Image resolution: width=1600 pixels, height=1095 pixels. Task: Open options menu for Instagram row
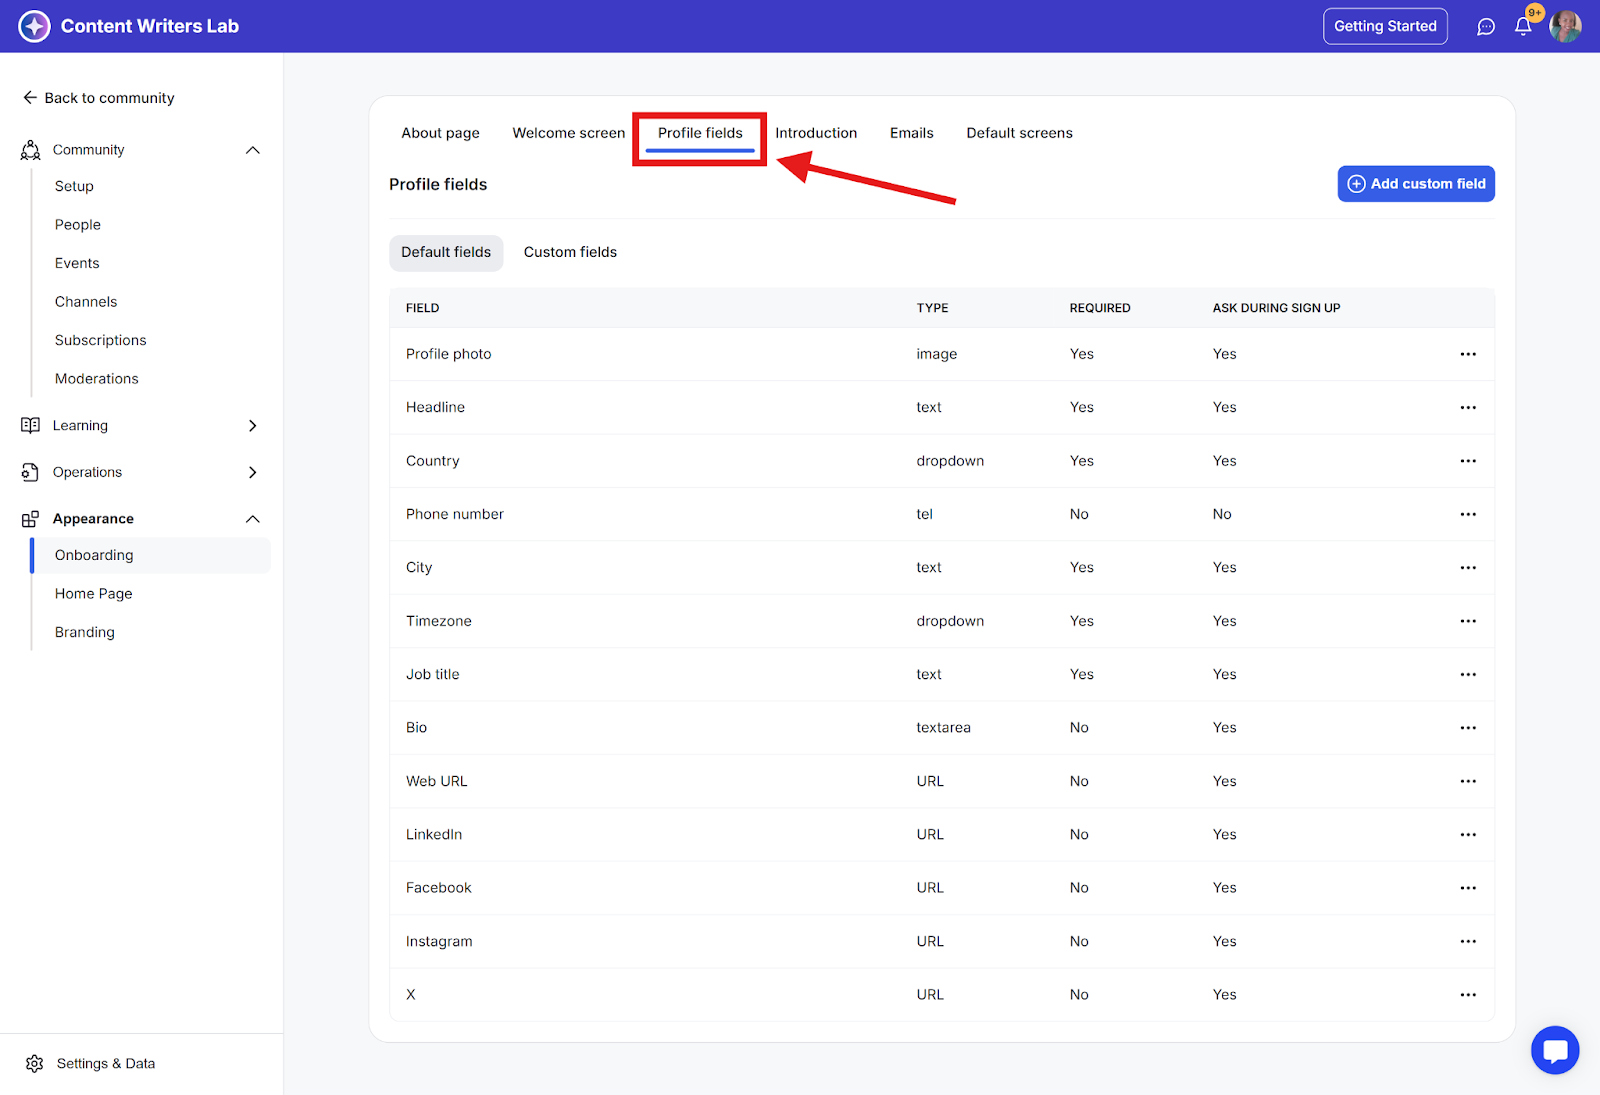tap(1468, 941)
